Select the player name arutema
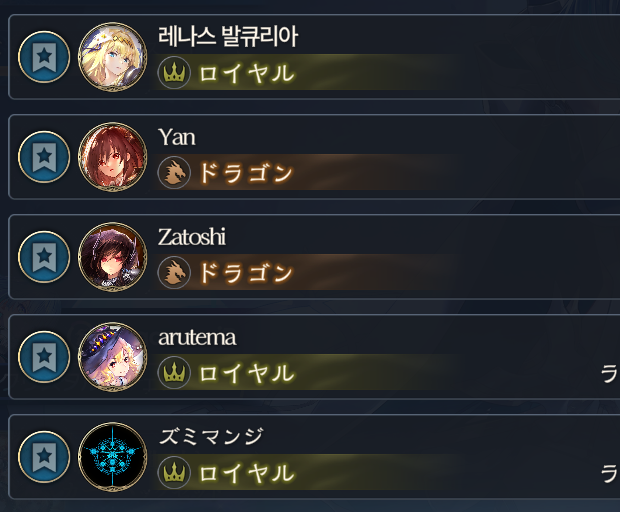 point(197,338)
